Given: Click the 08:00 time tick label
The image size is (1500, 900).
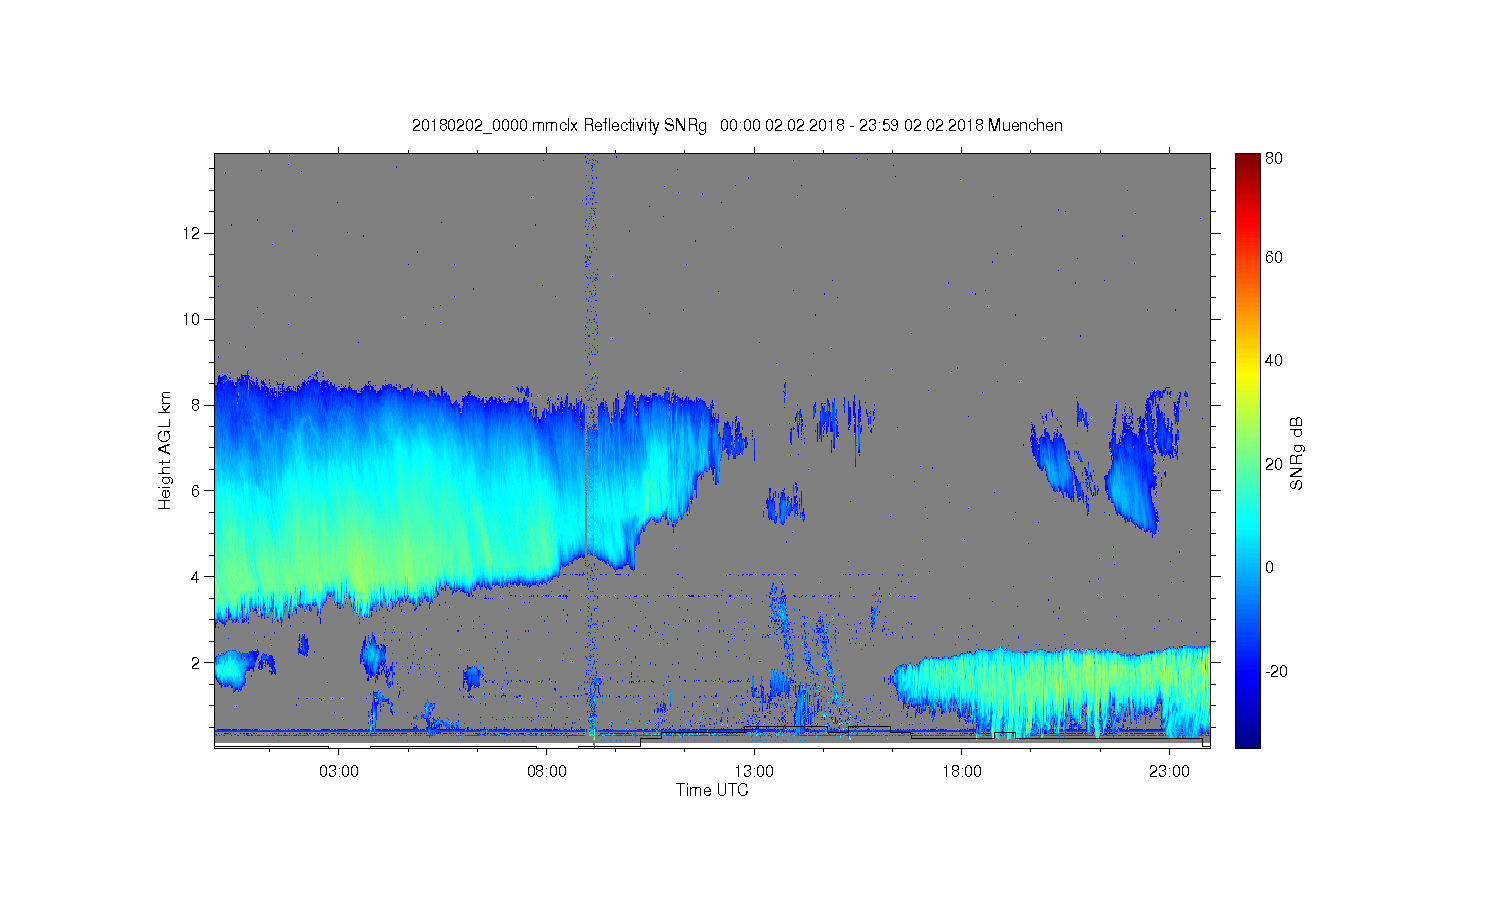Looking at the screenshot, I should pos(547,772).
